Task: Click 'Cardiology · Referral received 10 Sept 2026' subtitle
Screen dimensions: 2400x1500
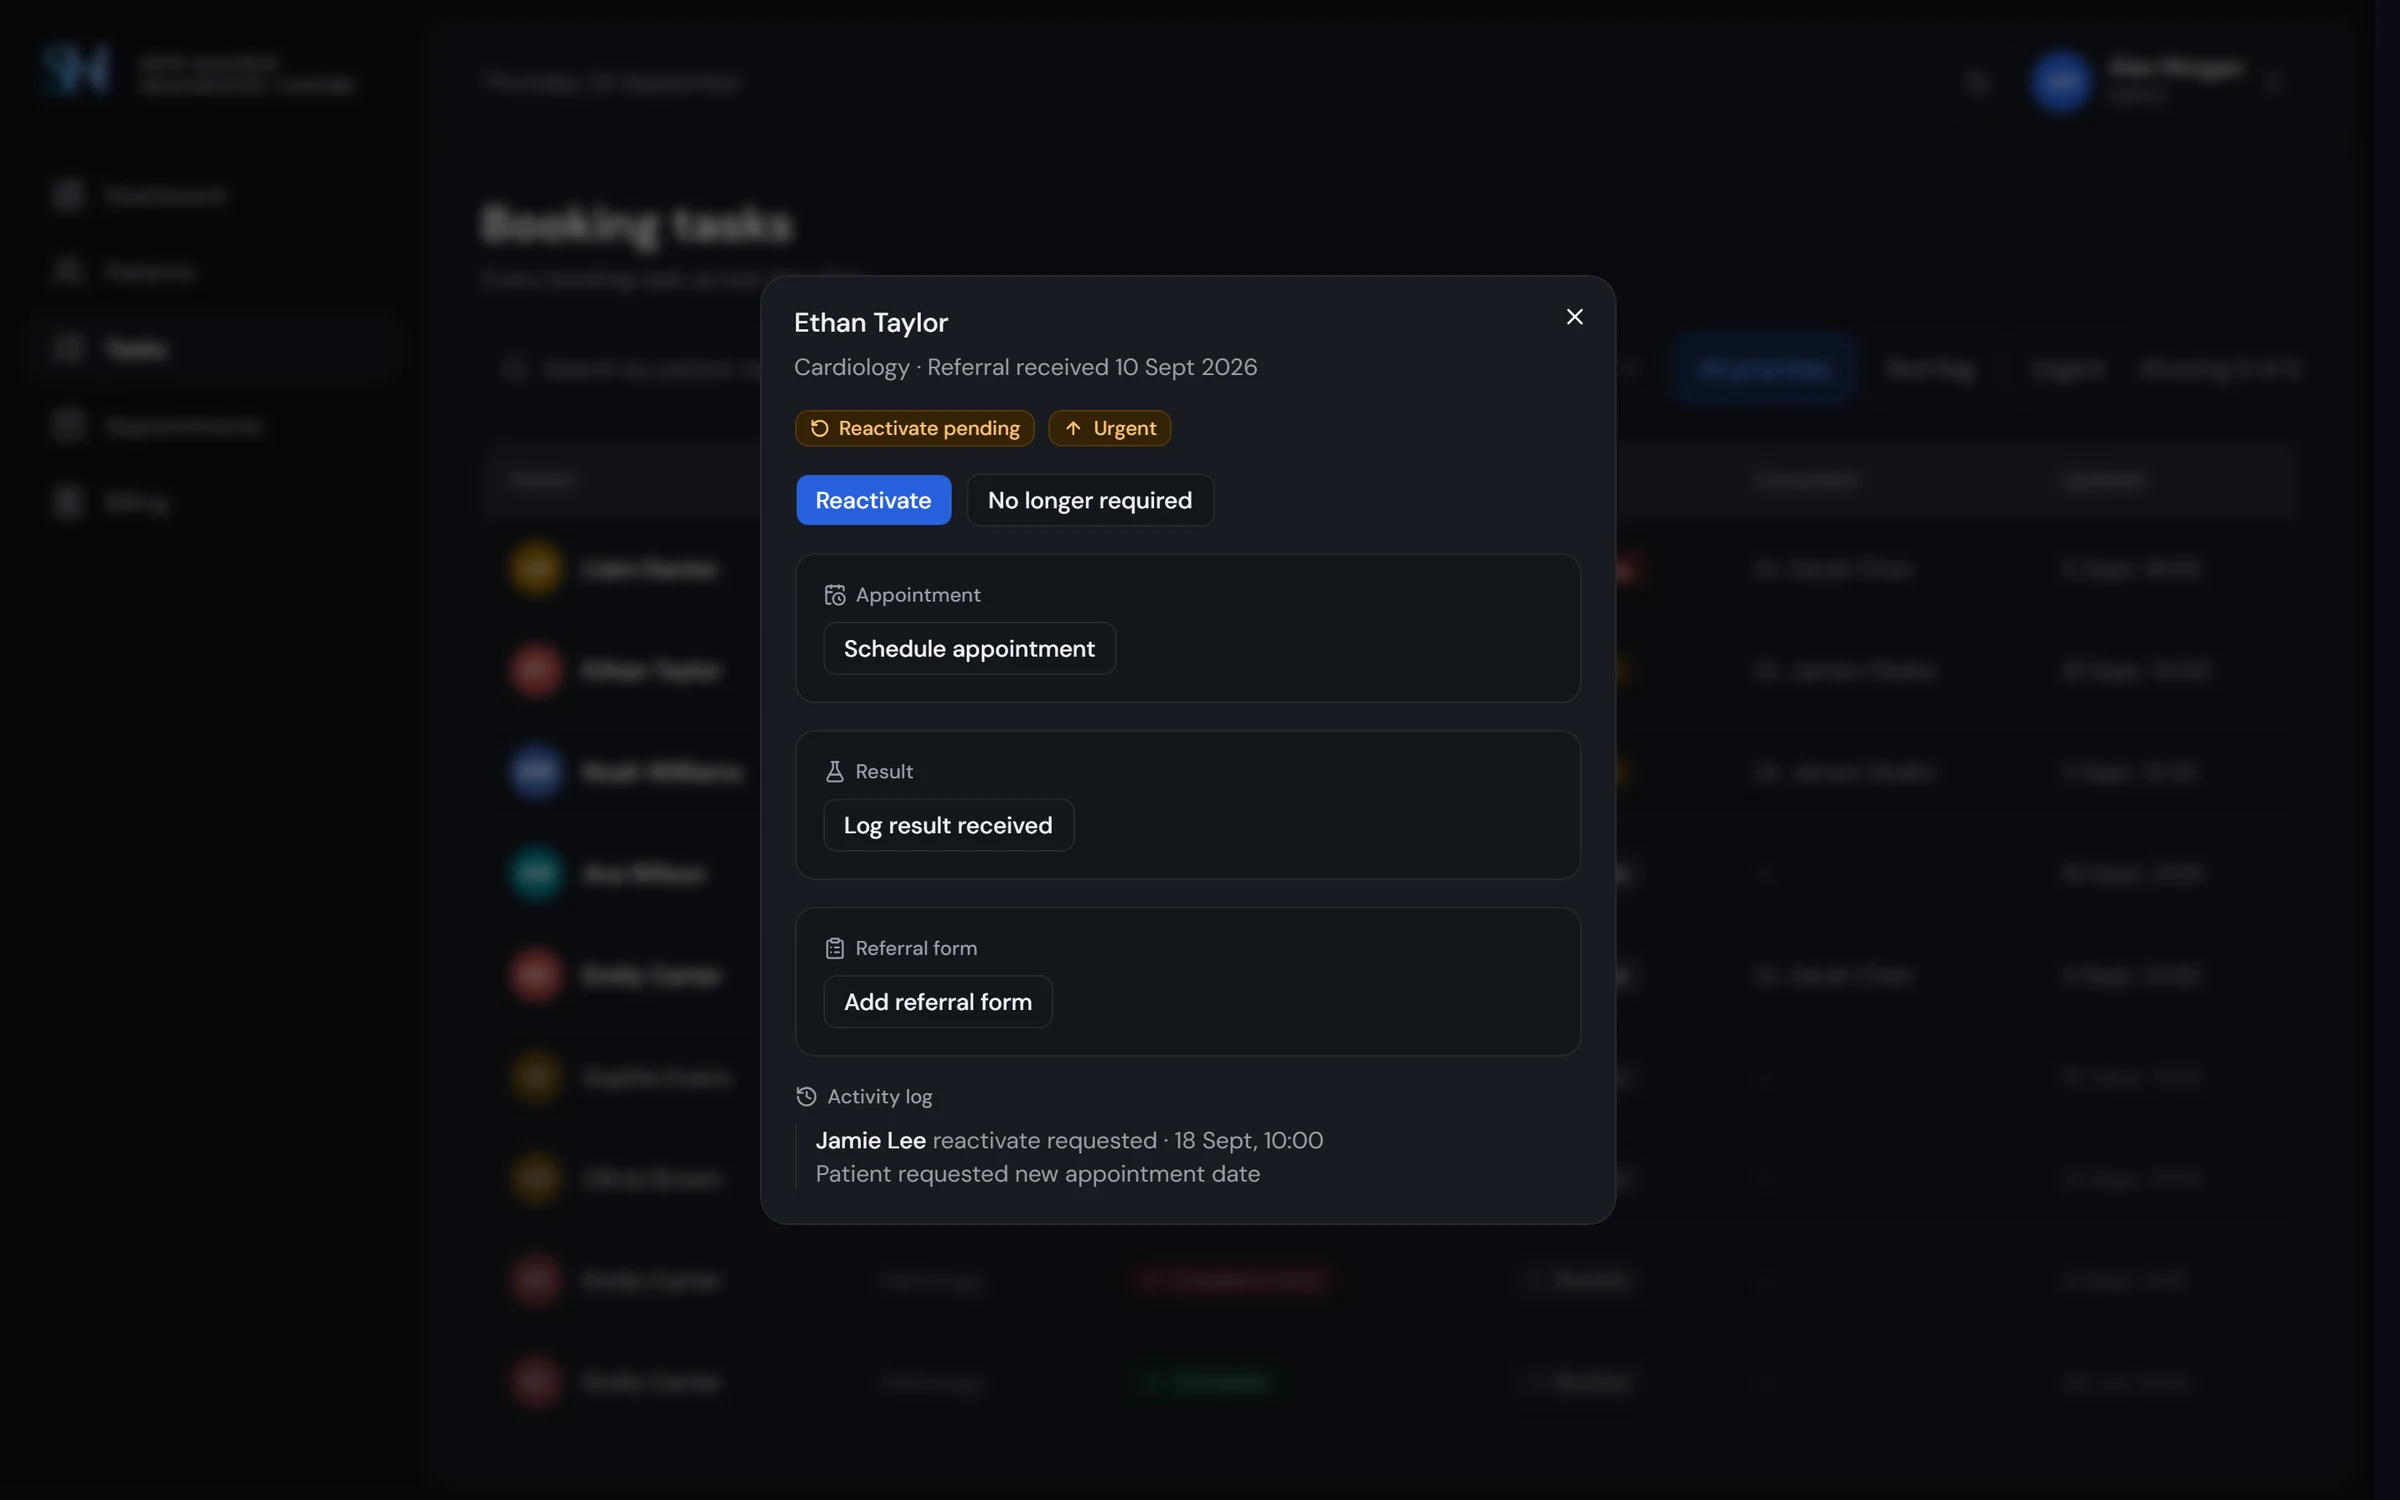Action: pyautogui.click(x=1025, y=367)
